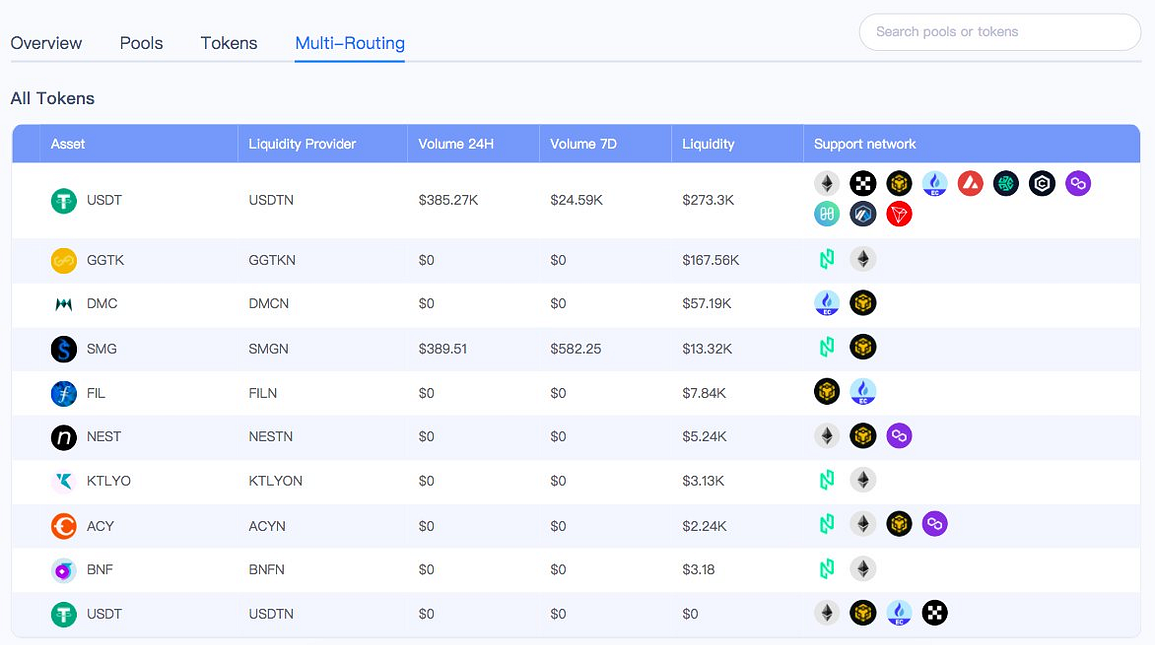Viewport: 1155px width, 645px height.
Task: Click the OKX chain icon in bottom USDT row
Action: click(935, 613)
